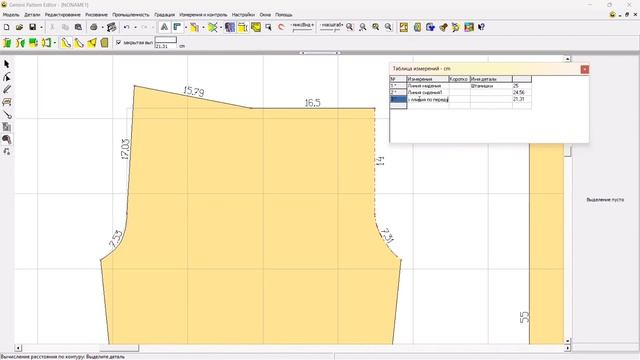Close the measurements table panel with red X
This screenshot has width=640, height=360.
click(x=584, y=69)
